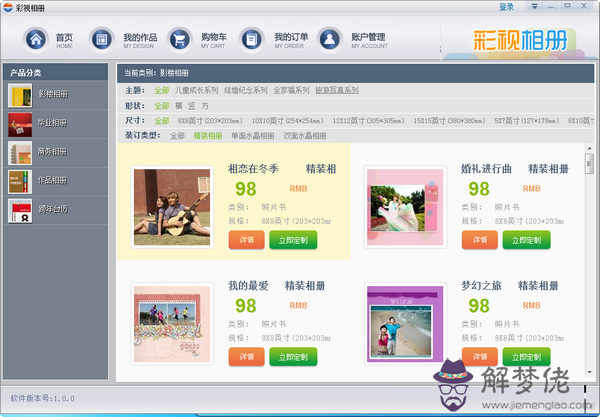The image size is (600, 417).
Task: Choose shape 全部 filter
Action: pyautogui.click(x=162, y=106)
